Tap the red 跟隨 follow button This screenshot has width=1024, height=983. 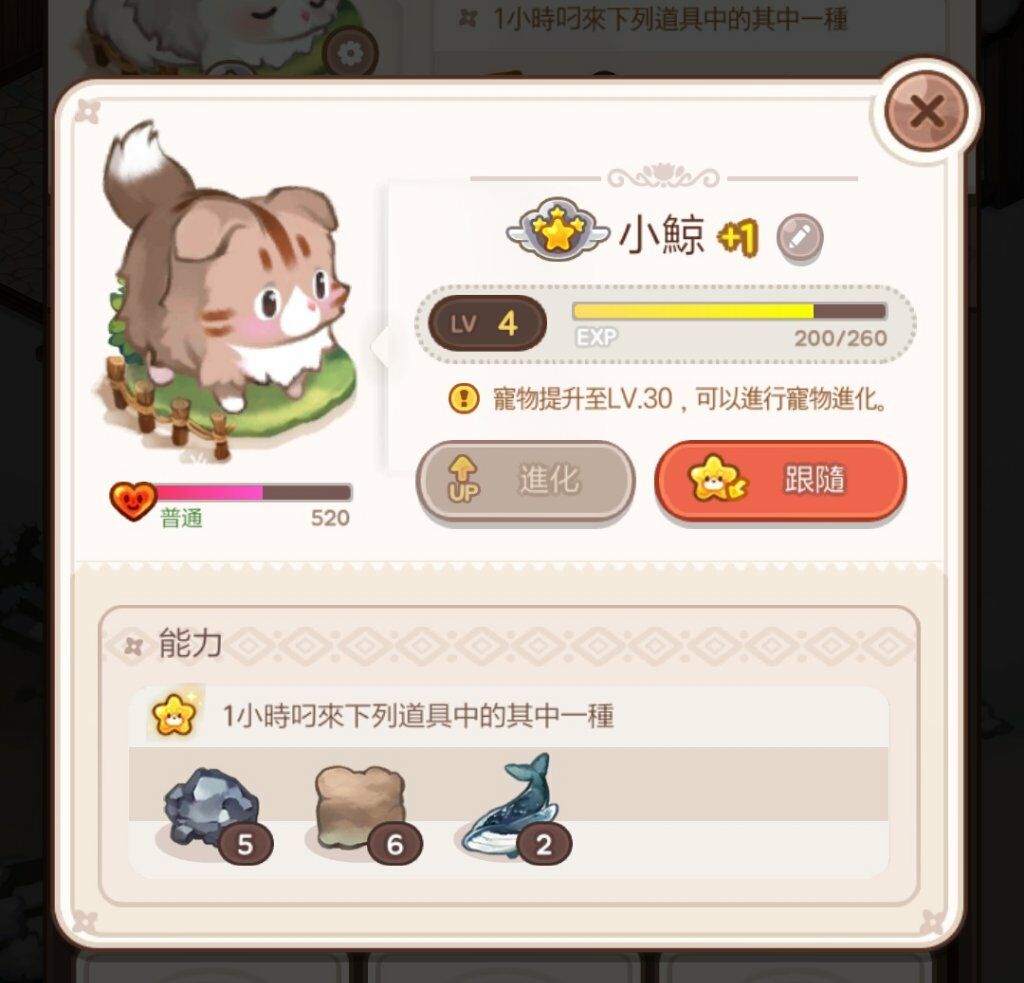click(780, 481)
